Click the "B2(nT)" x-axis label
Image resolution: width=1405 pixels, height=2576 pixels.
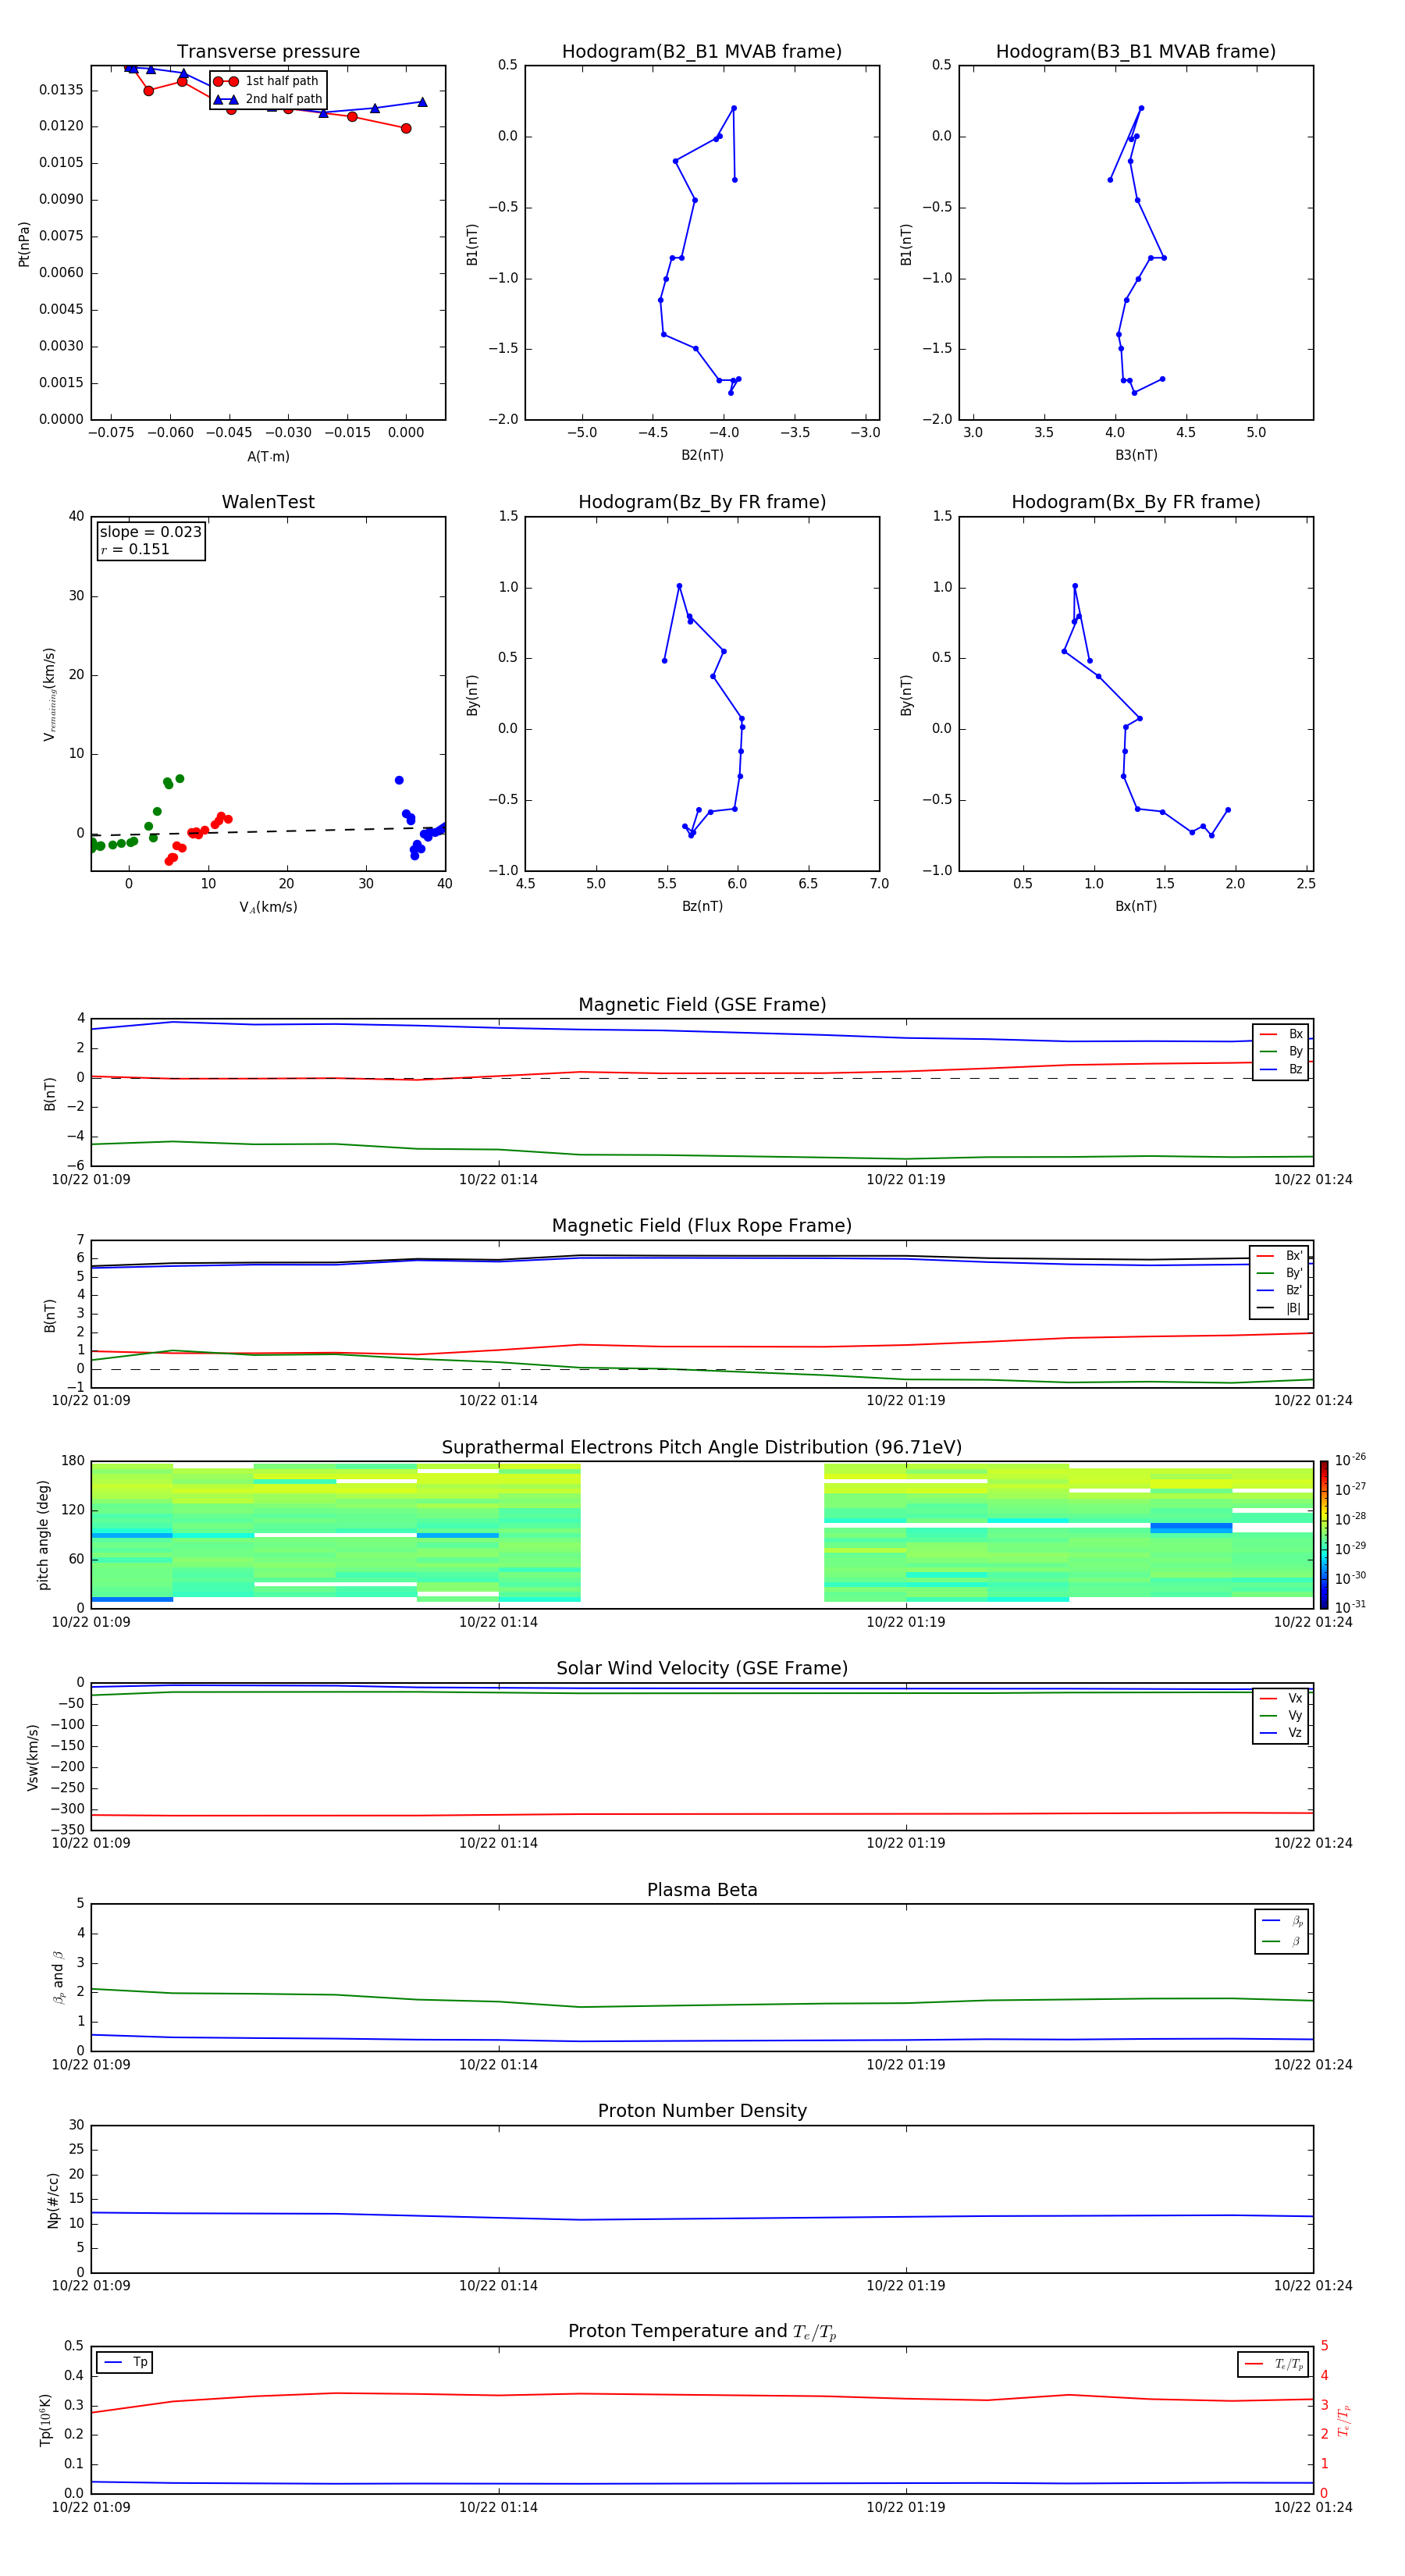[x=702, y=455]
